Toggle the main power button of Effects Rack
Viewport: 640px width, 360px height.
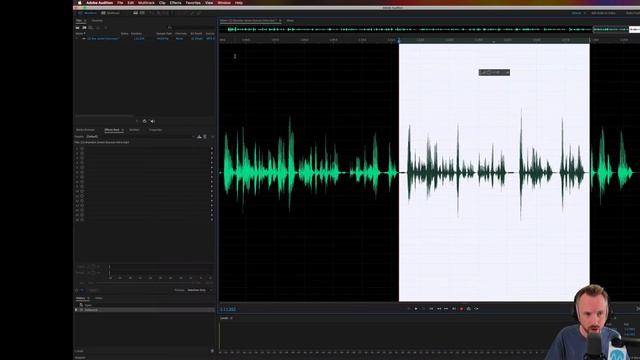(x=76, y=290)
